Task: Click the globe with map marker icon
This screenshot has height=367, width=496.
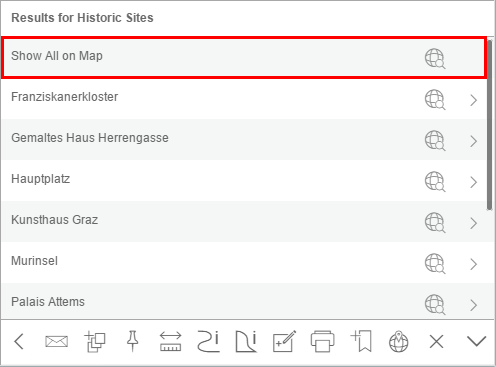Action: coord(399,341)
